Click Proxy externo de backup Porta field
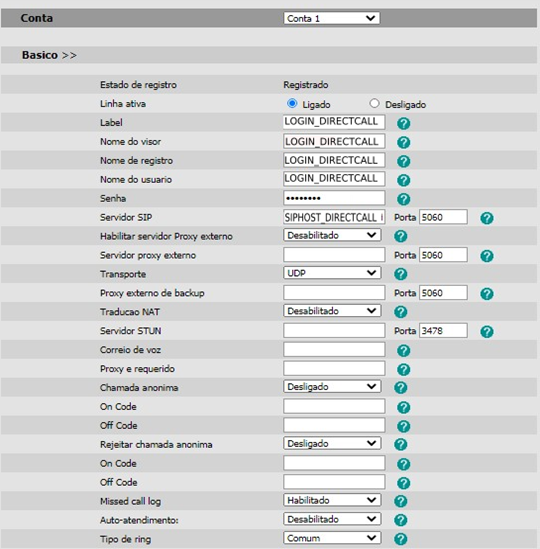The image size is (540, 549). [x=443, y=293]
